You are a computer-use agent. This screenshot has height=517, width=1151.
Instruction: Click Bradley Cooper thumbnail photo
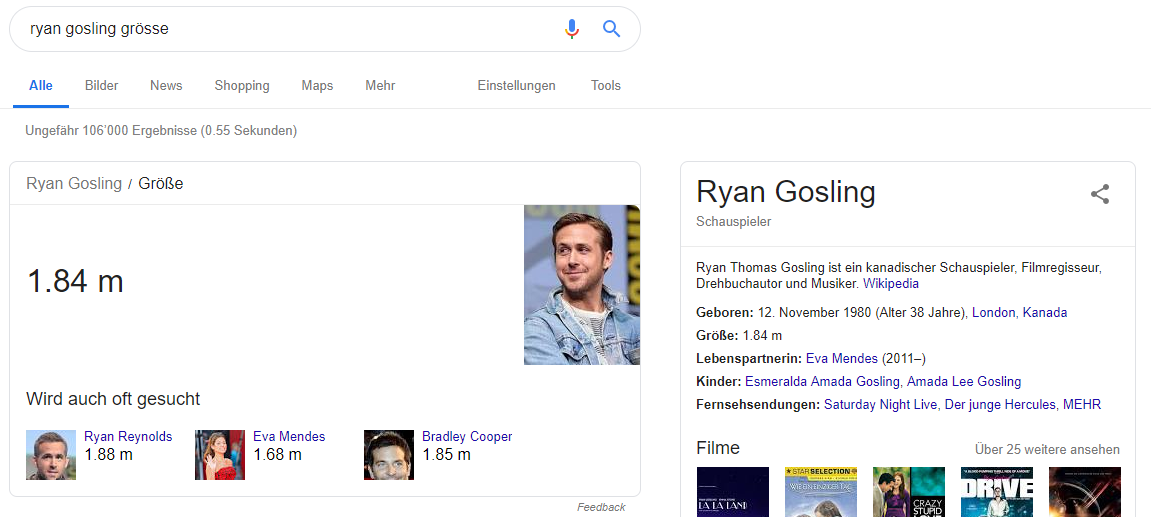(389, 455)
